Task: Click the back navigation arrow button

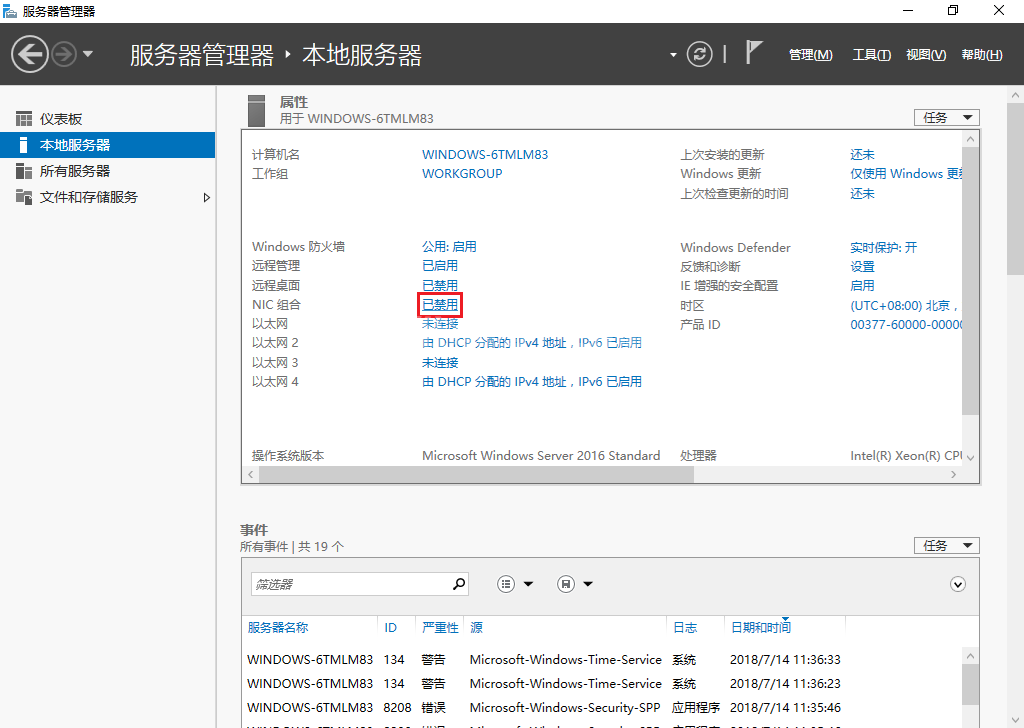Action: 30,54
